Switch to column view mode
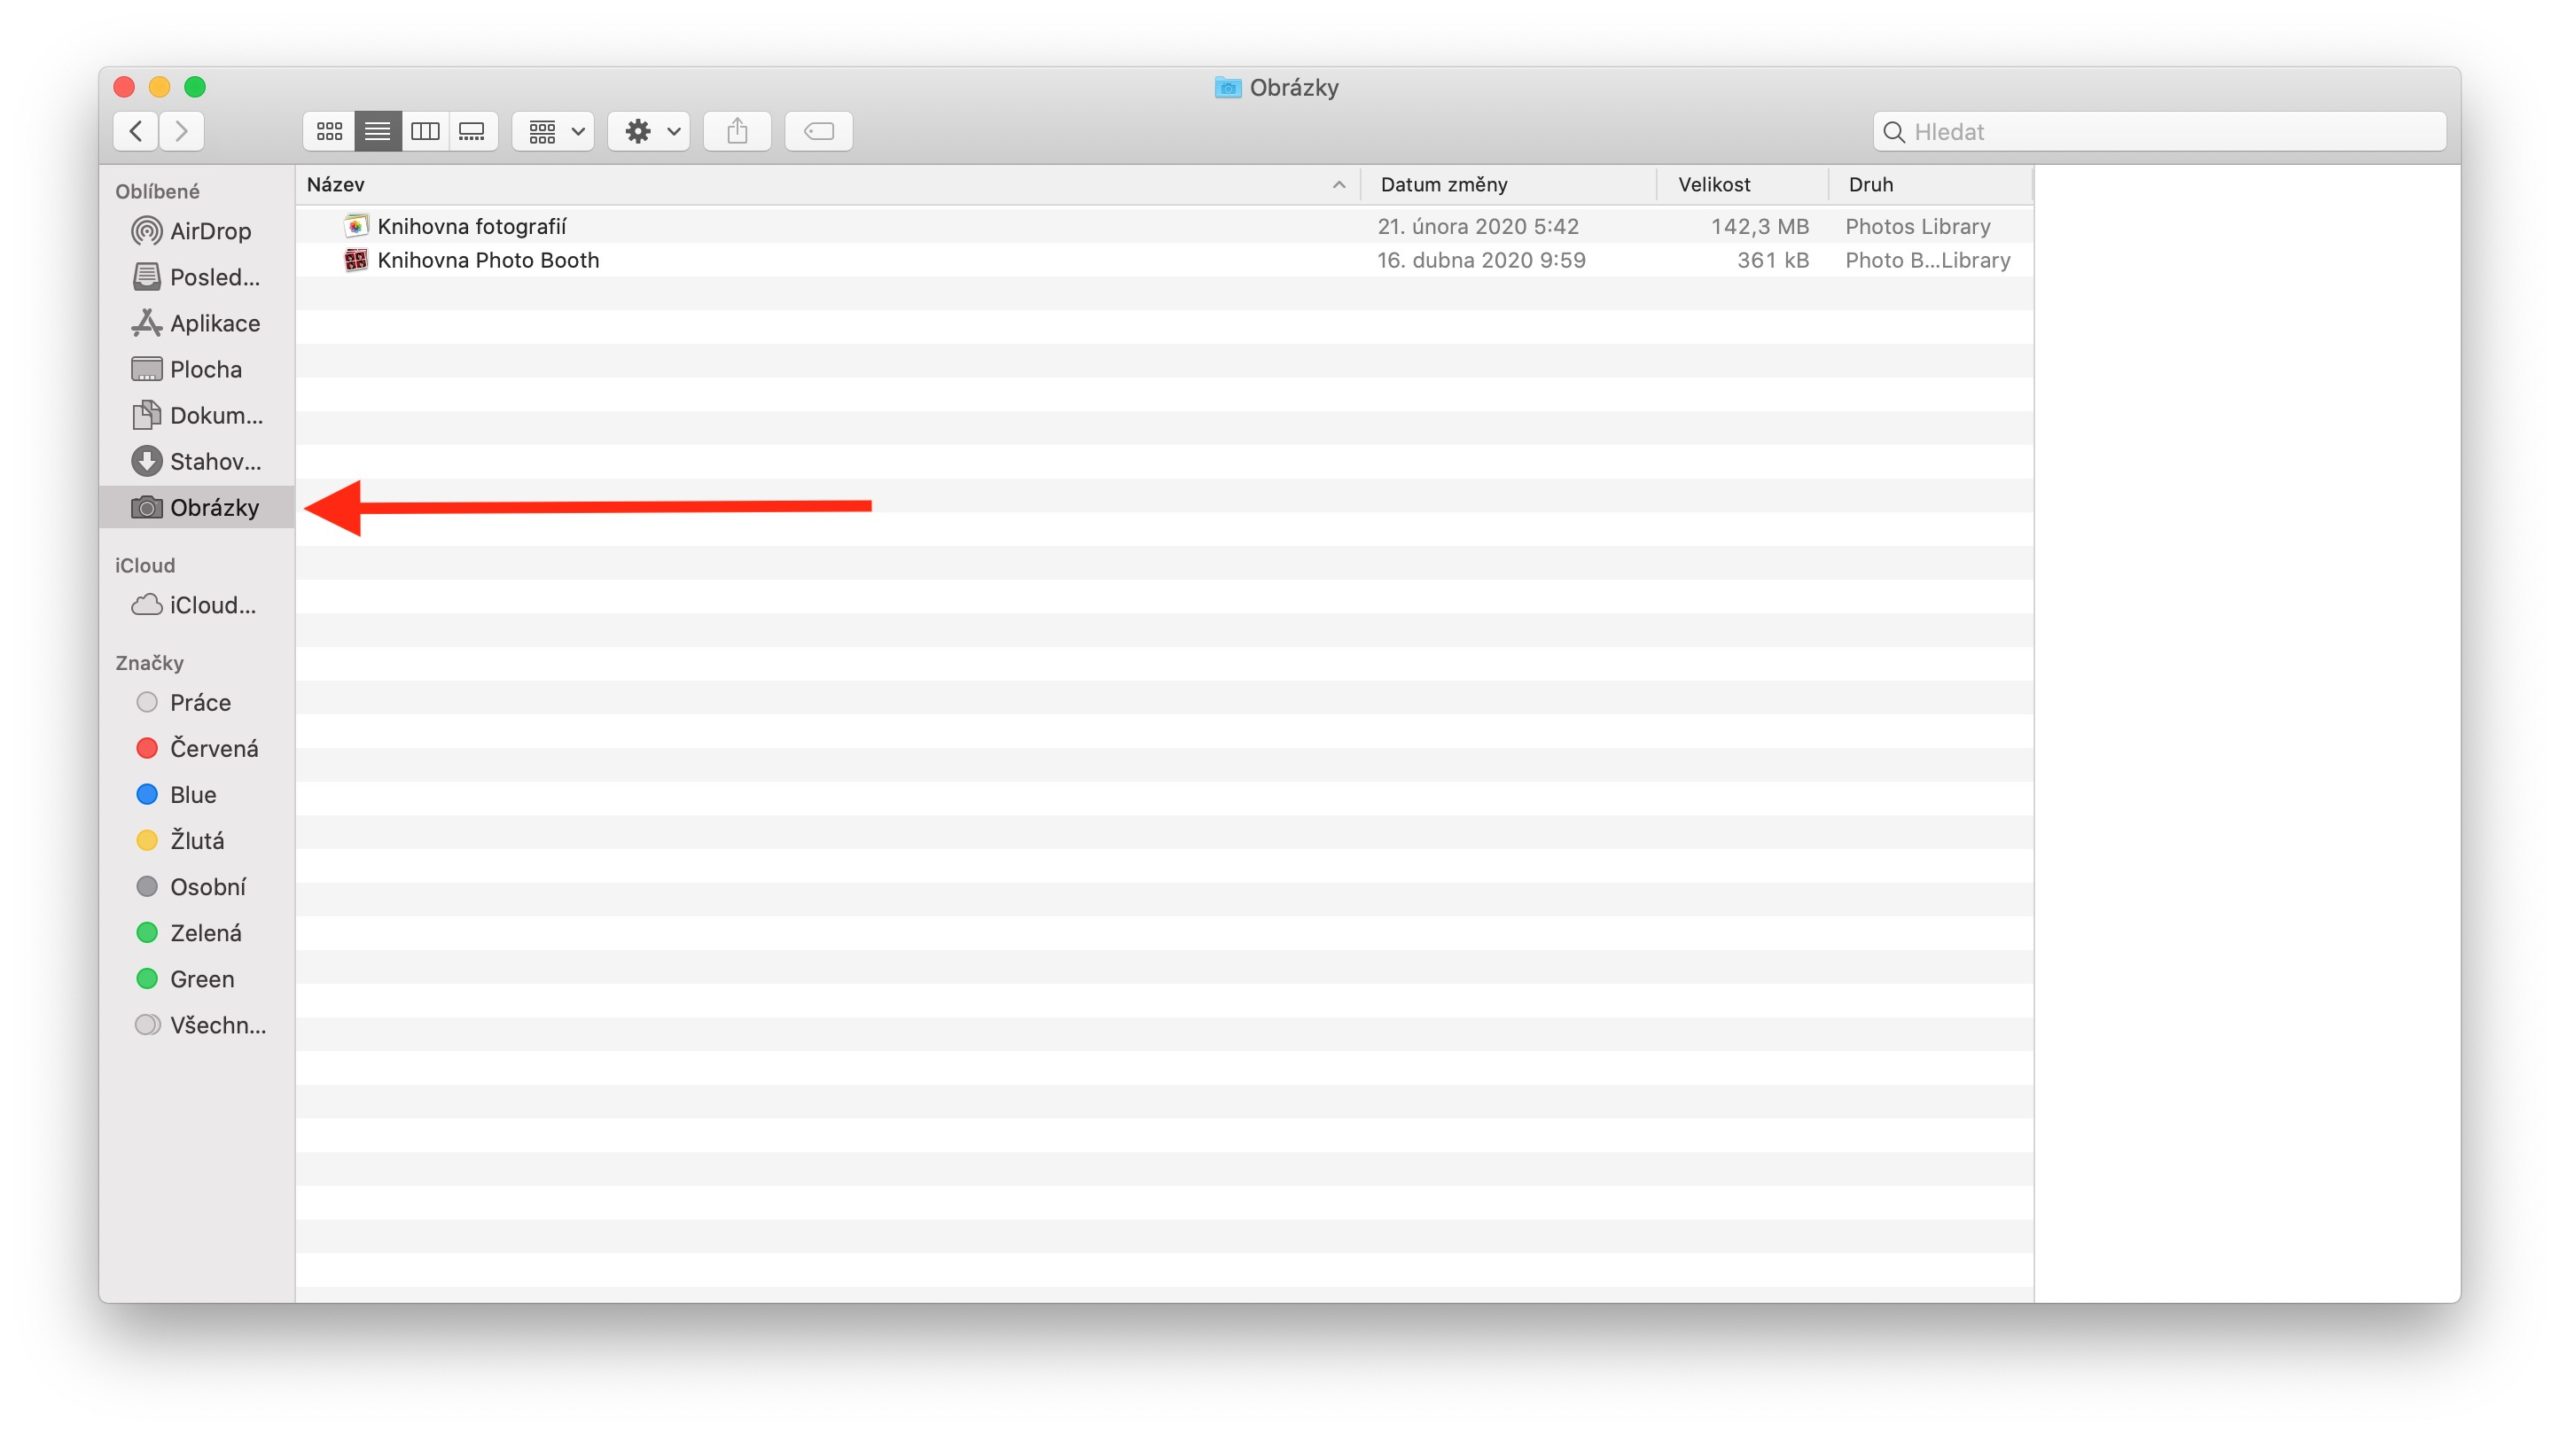 425,131
